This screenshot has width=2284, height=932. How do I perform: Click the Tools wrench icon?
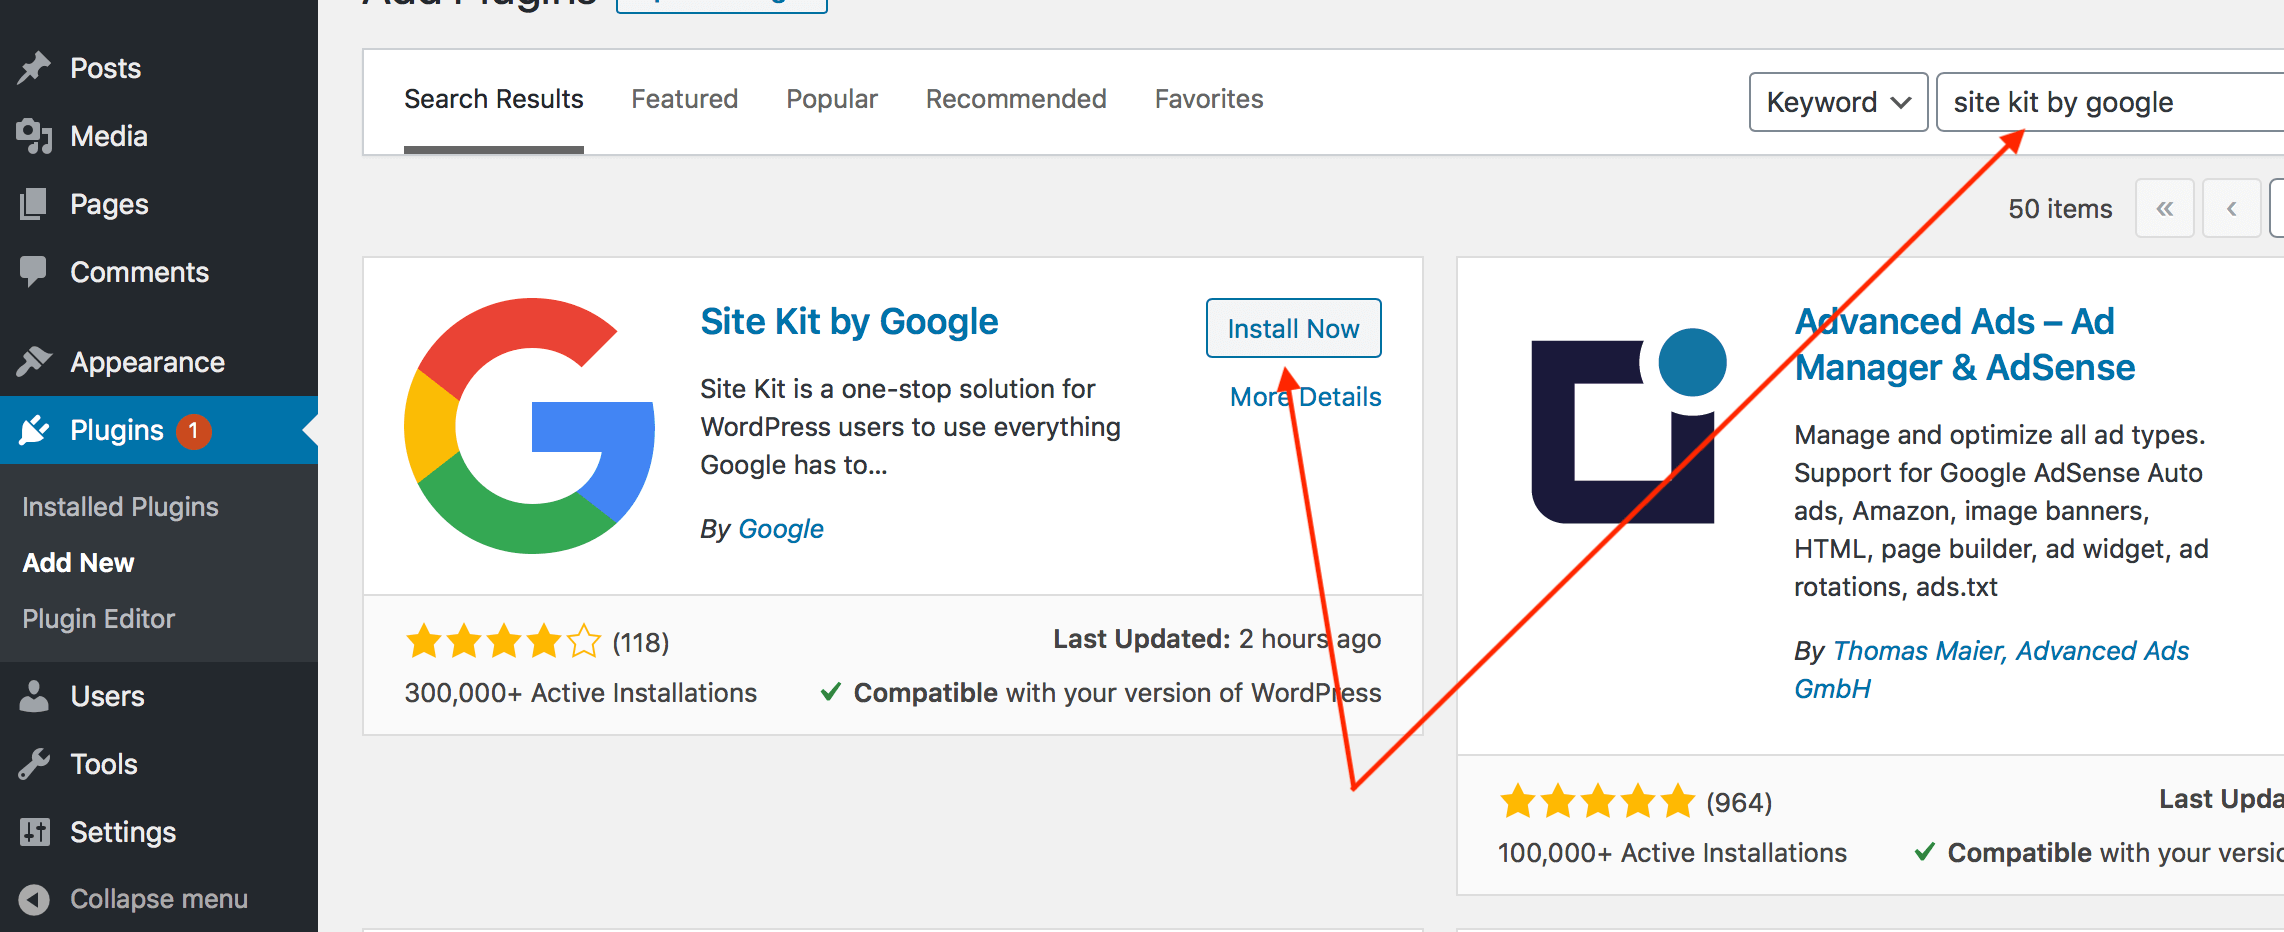[x=35, y=763]
